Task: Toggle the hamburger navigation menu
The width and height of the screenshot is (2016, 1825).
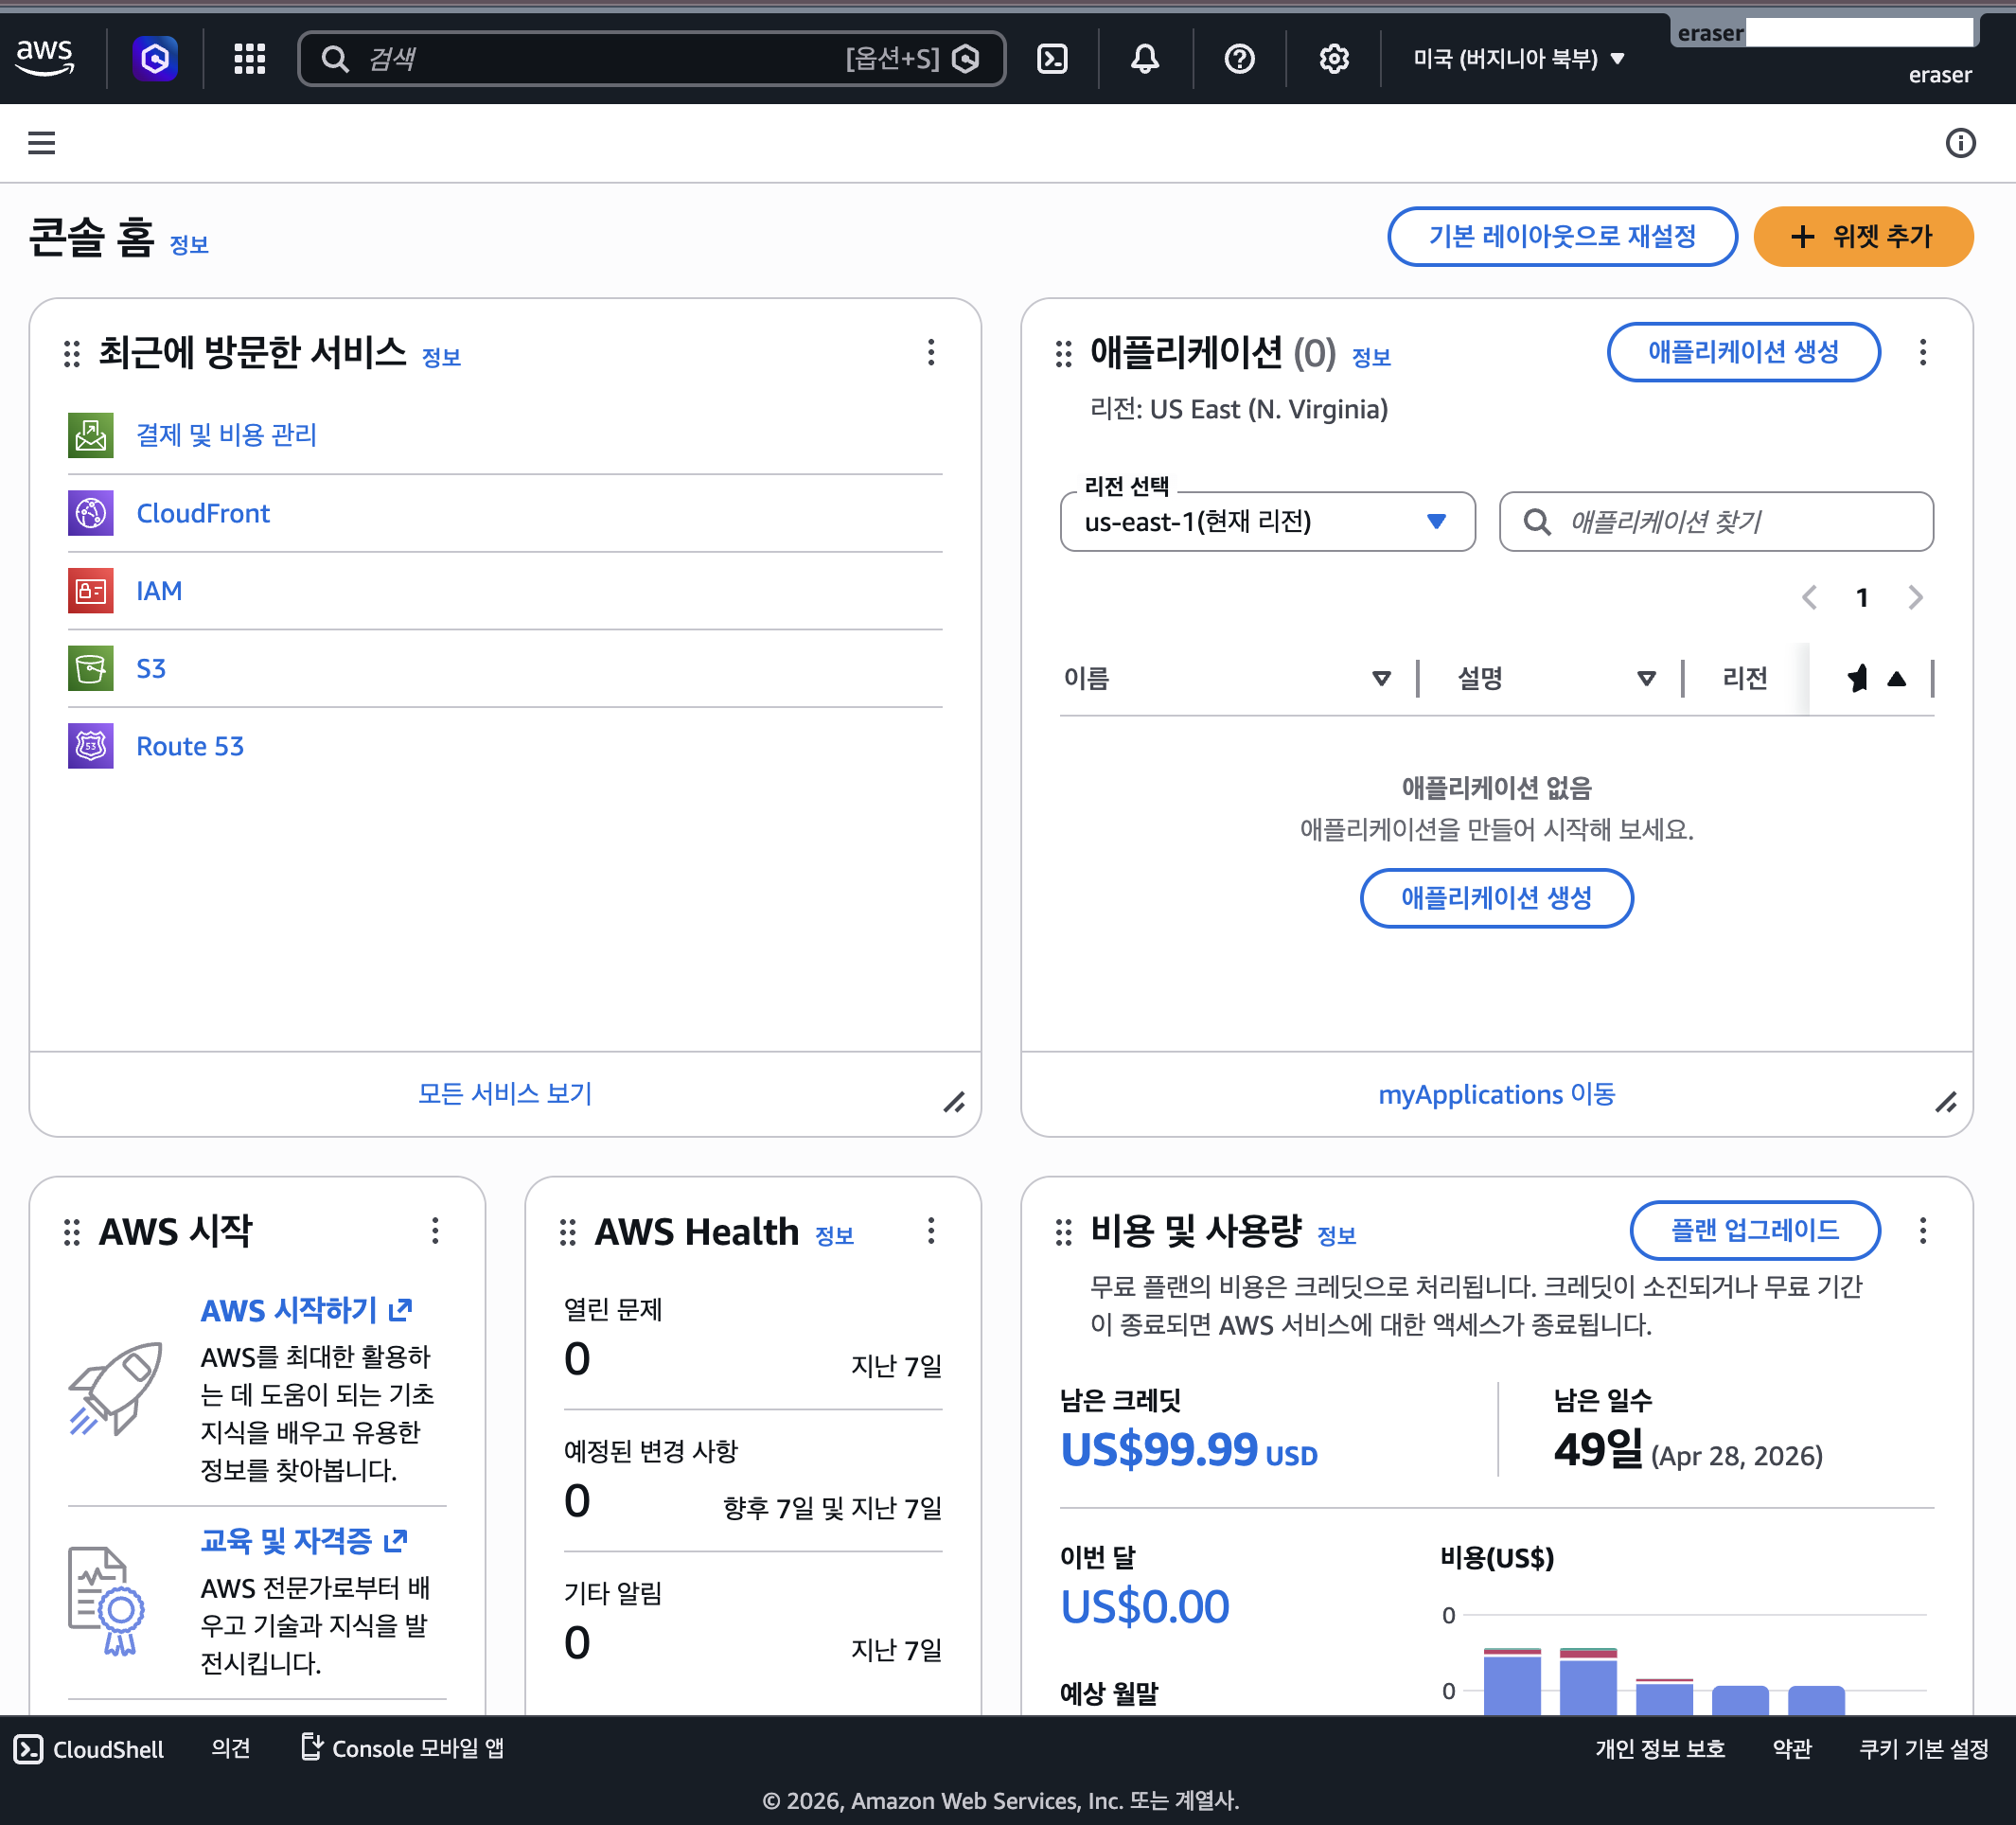Action: coord(41,143)
